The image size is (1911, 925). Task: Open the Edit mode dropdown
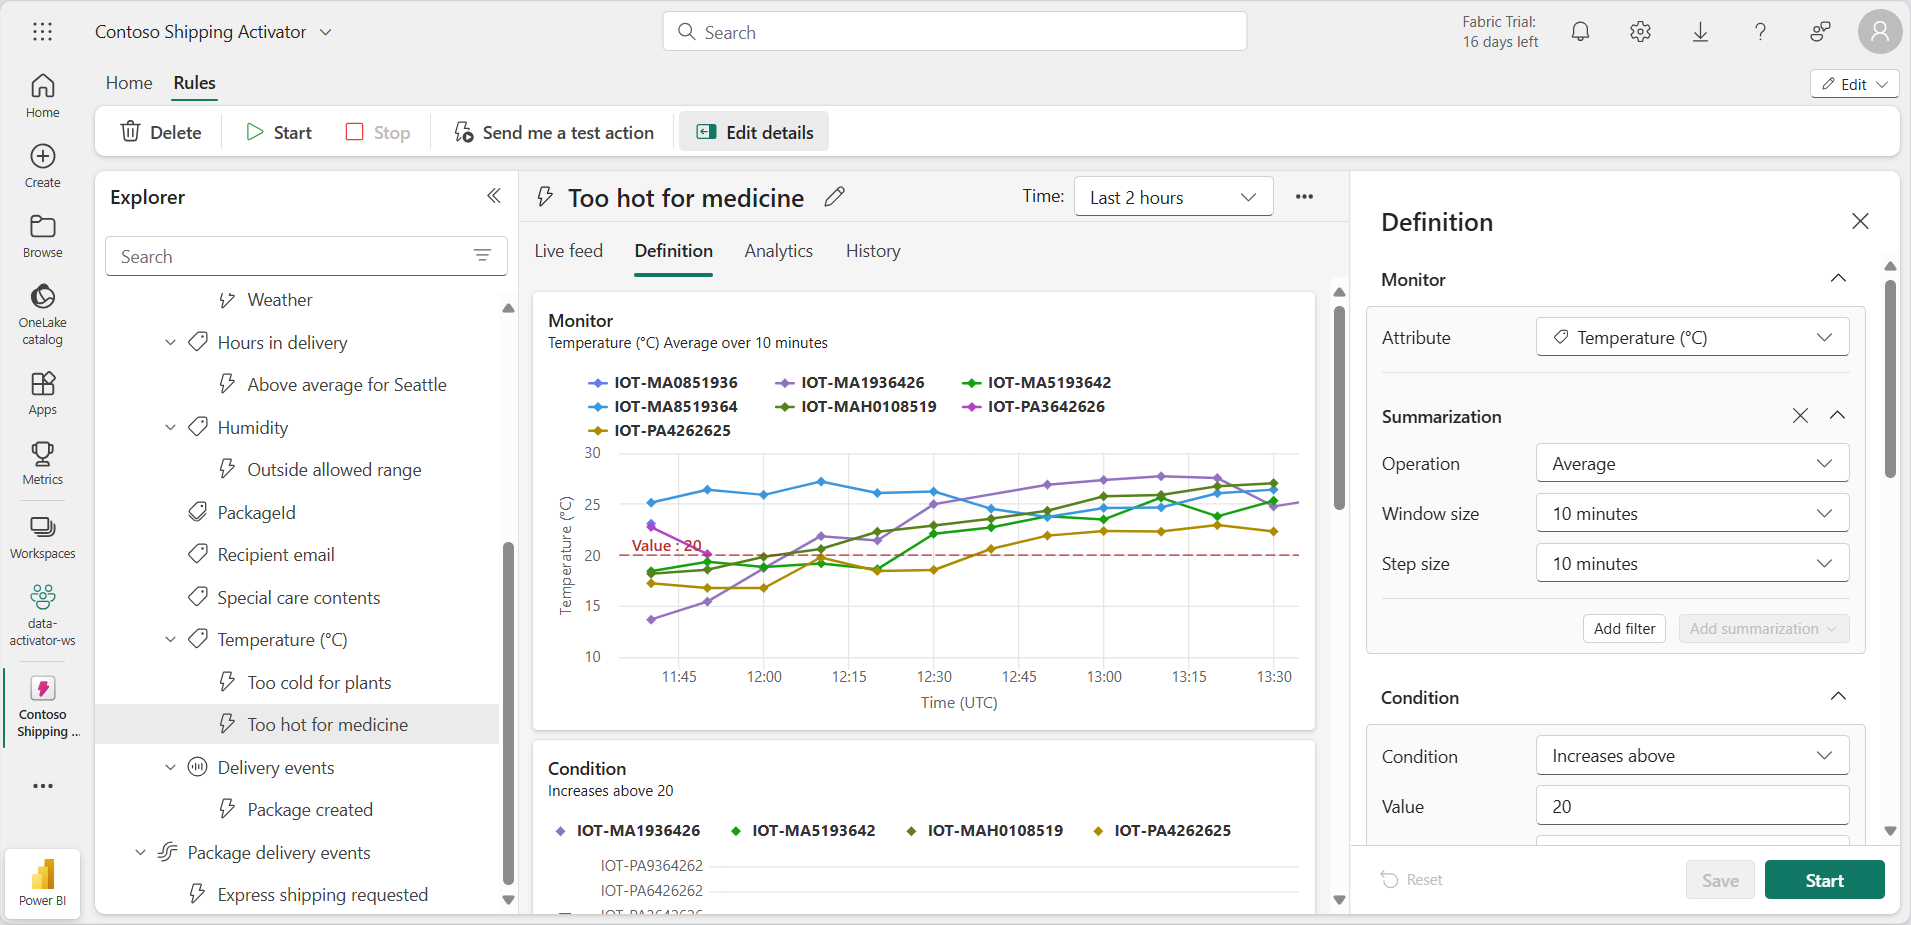point(1854,84)
